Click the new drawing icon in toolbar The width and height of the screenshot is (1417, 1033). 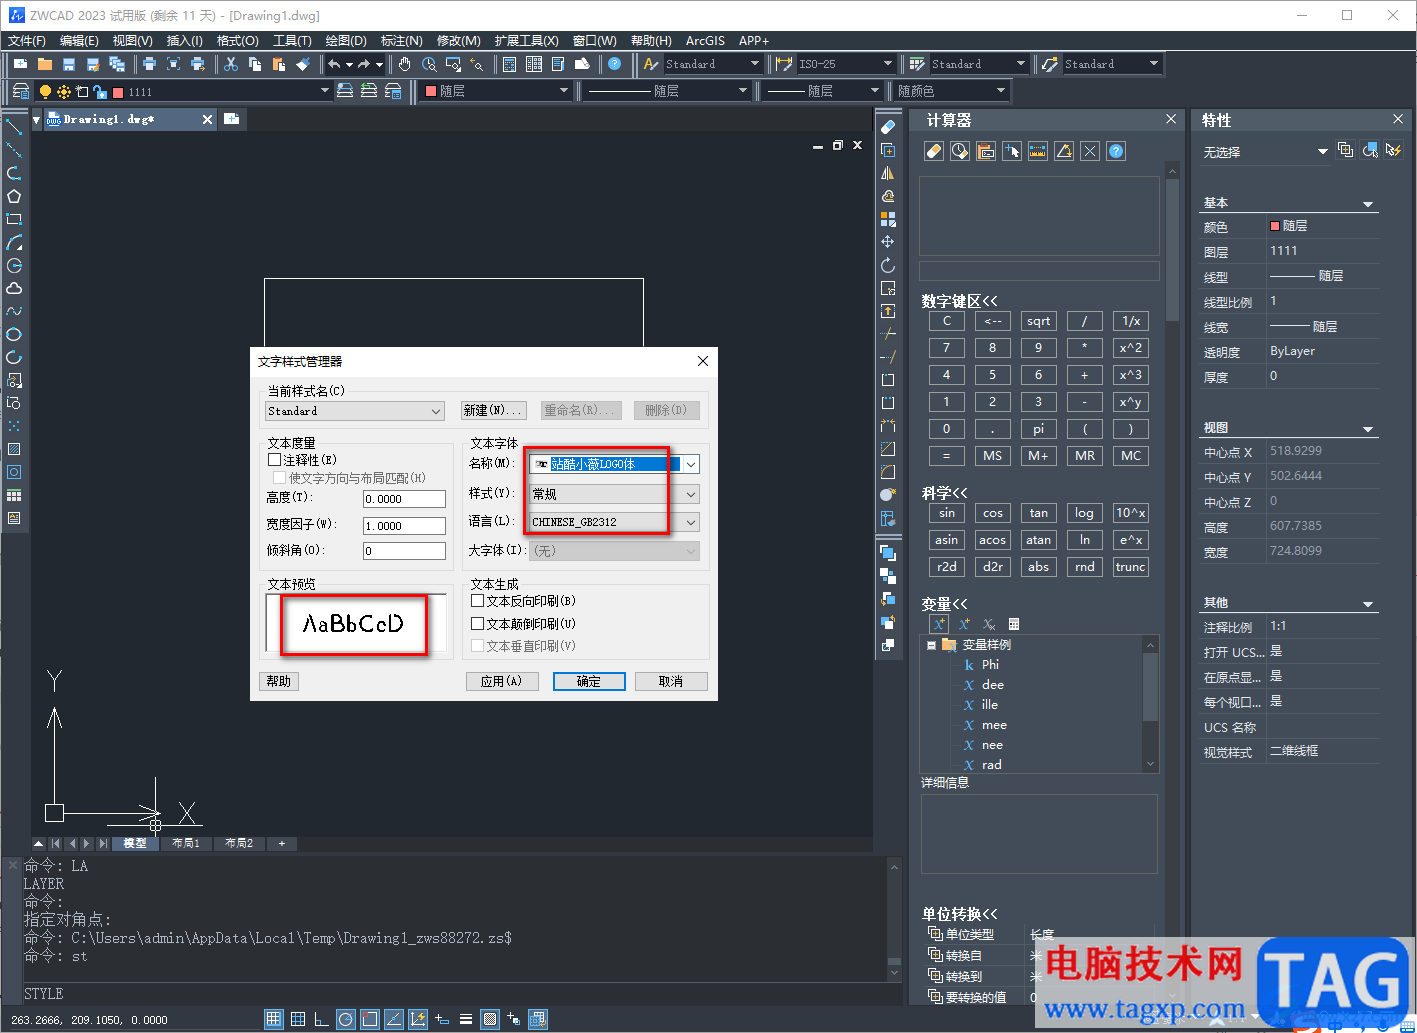pos(20,64)
